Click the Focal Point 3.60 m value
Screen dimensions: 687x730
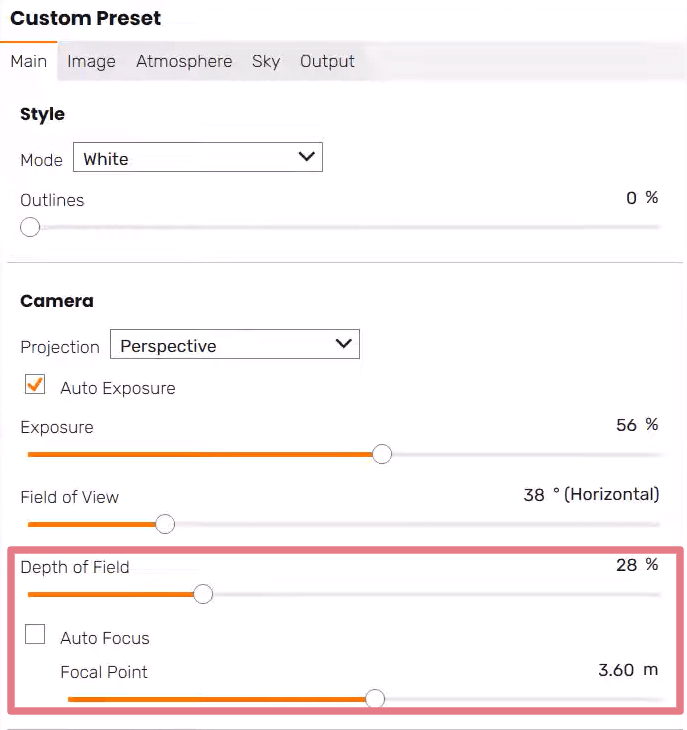click(x=627, y=670)
